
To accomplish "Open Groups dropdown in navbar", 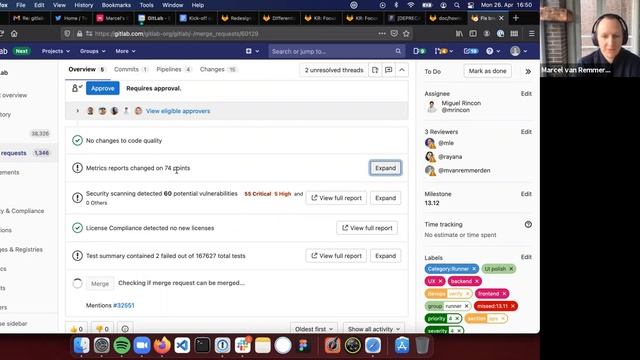I will 93,51.
